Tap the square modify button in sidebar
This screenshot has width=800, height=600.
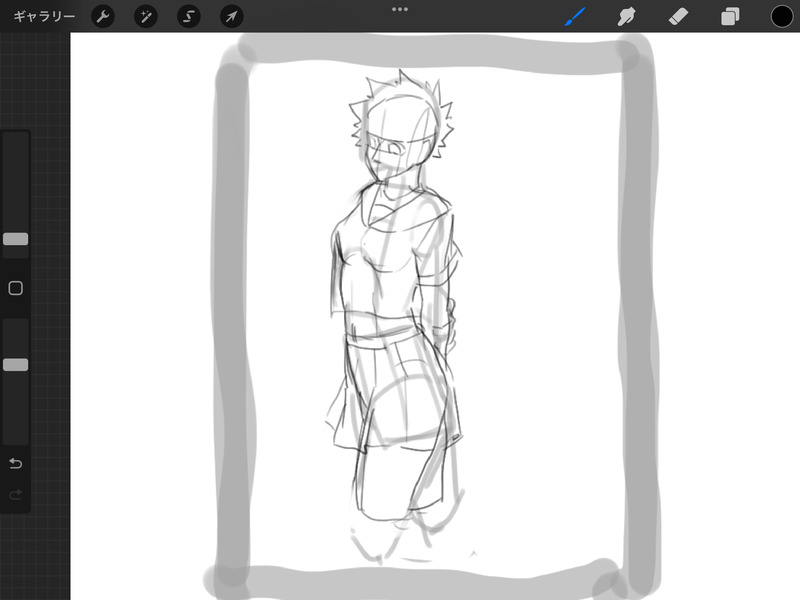point(16,288)
